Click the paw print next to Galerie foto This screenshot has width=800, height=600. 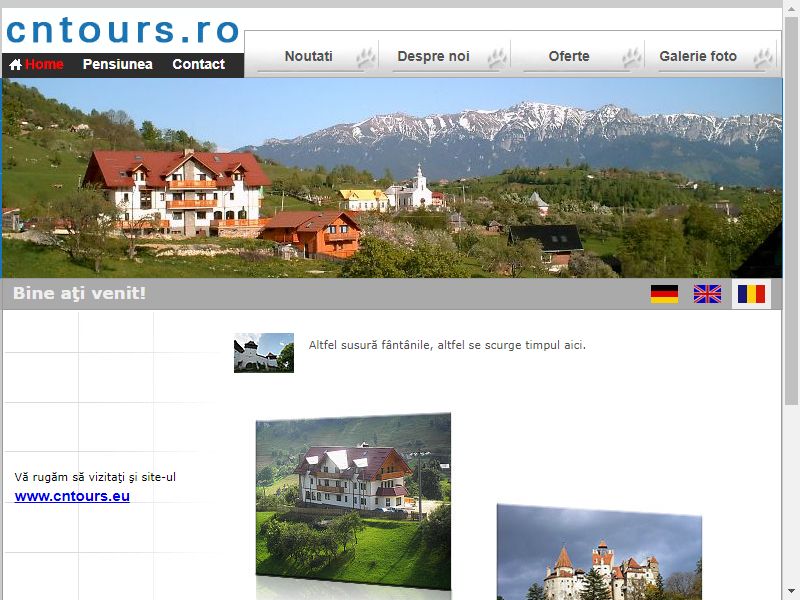(763, 58)
